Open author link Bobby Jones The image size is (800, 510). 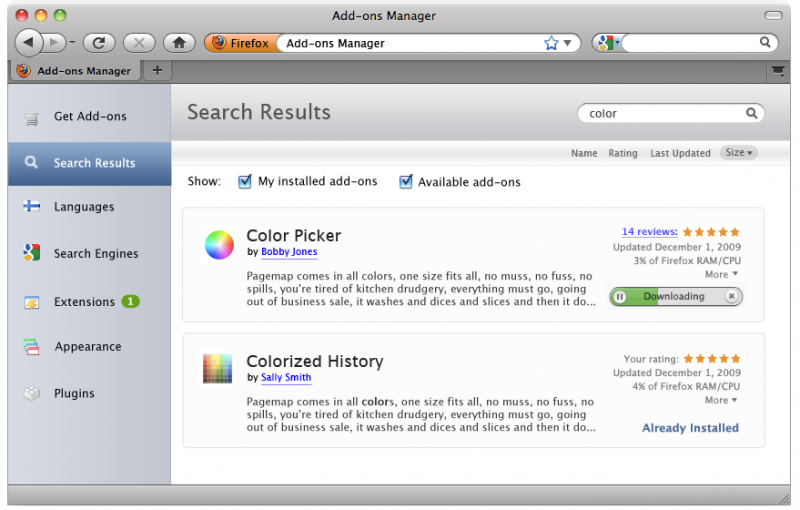(289, 251)
